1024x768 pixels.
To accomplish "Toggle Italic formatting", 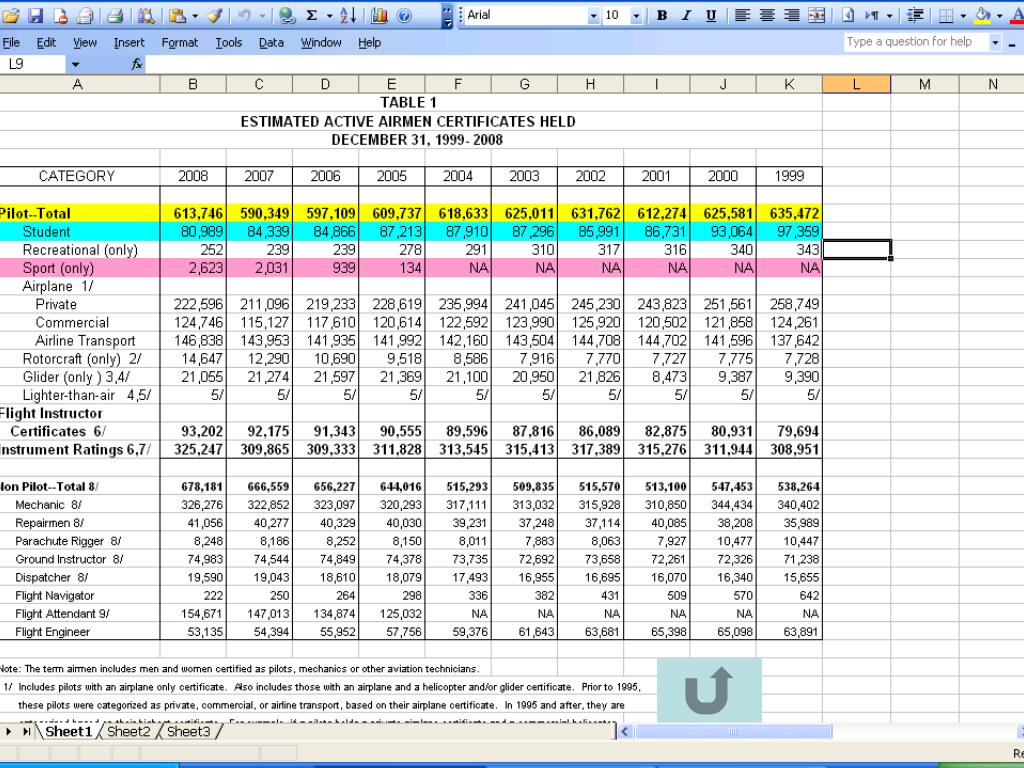I will click(x=686, y=15).
